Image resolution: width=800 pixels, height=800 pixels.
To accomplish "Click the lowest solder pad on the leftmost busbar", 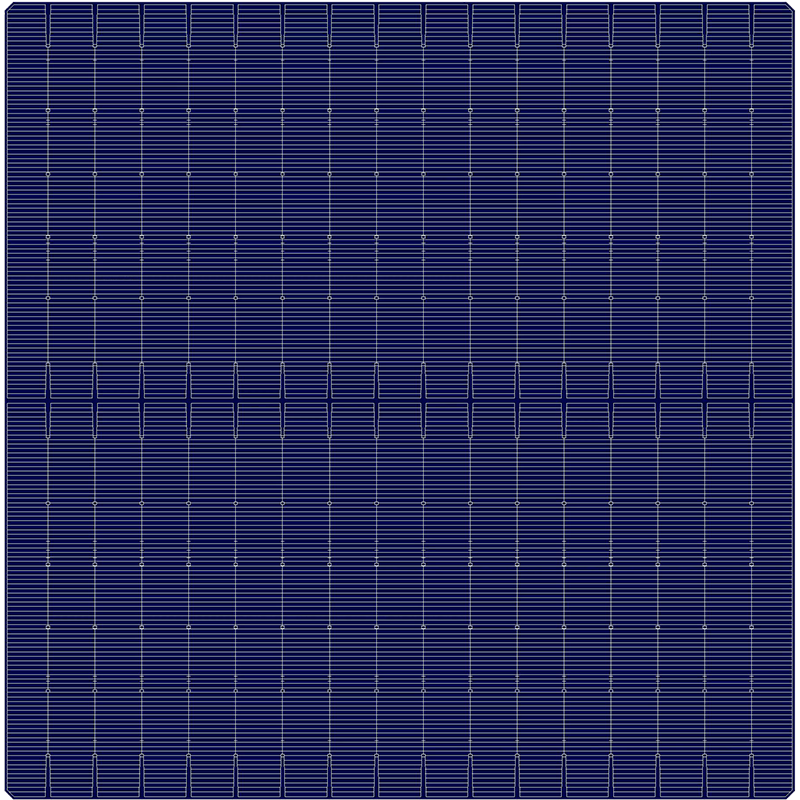I will click(47, 690).
